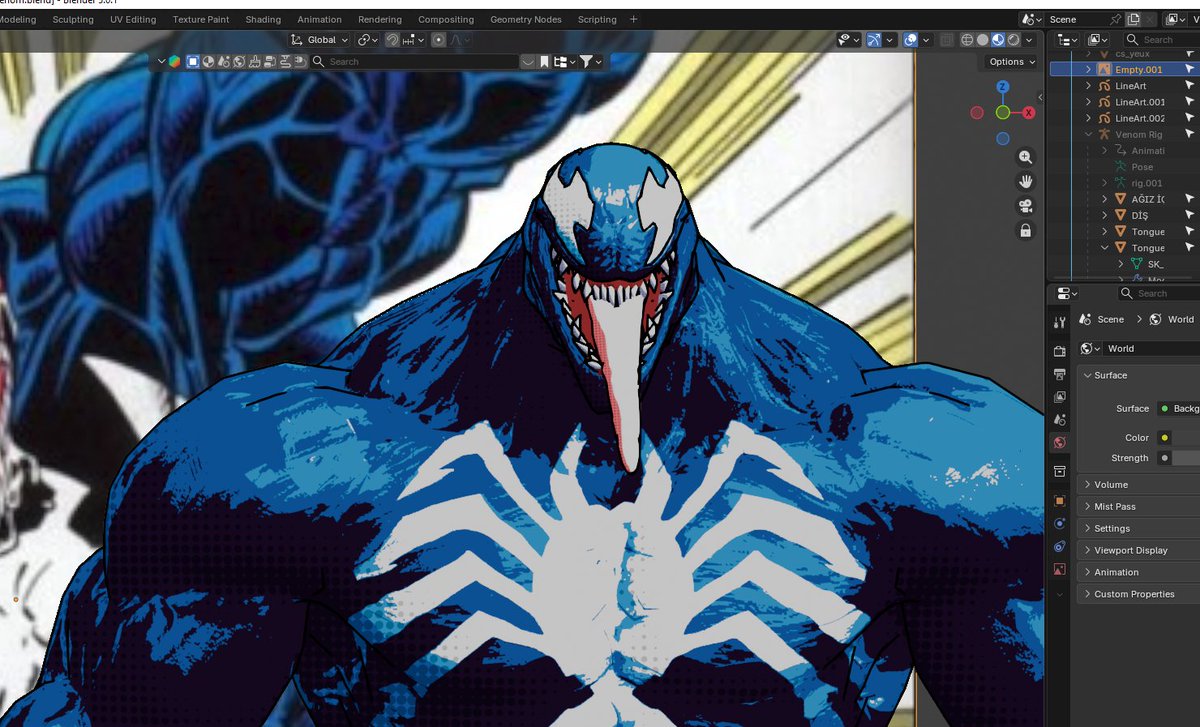Open the Physics properties tab
Image resolution: width=1200 pixels, height=727 pixels.
[1060, 523]
